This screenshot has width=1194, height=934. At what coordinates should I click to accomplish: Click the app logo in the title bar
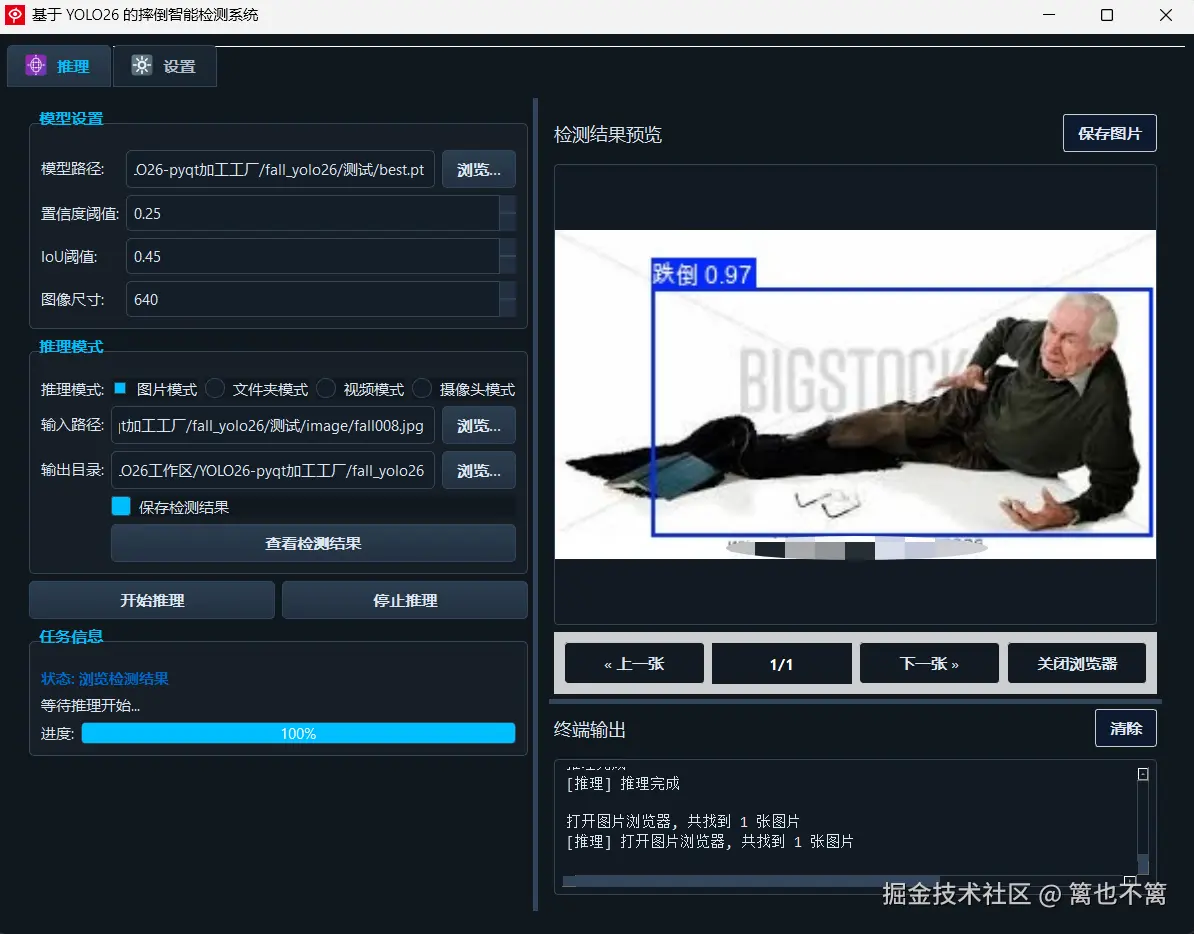(14, 15)
